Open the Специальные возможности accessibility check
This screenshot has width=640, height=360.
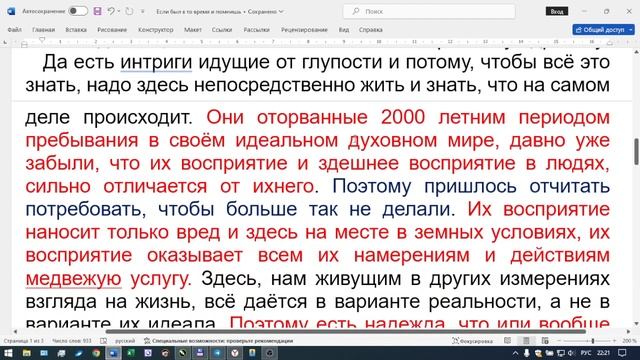coord(218,341)
